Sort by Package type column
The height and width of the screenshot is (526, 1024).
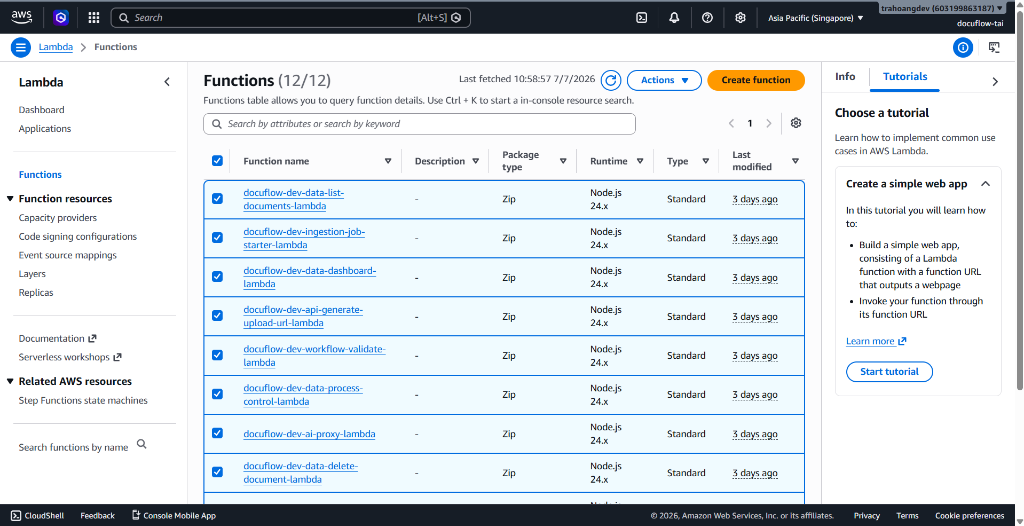click(563, 161)
